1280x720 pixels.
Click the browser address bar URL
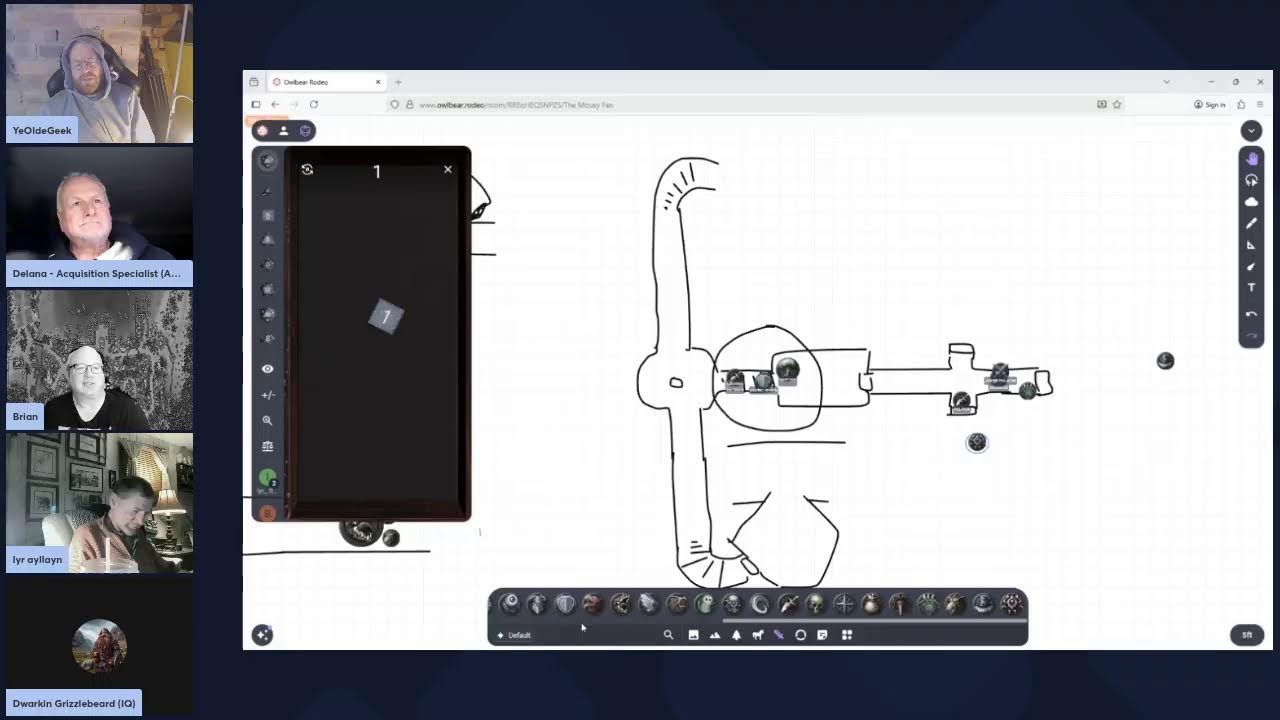click(516, 104)
